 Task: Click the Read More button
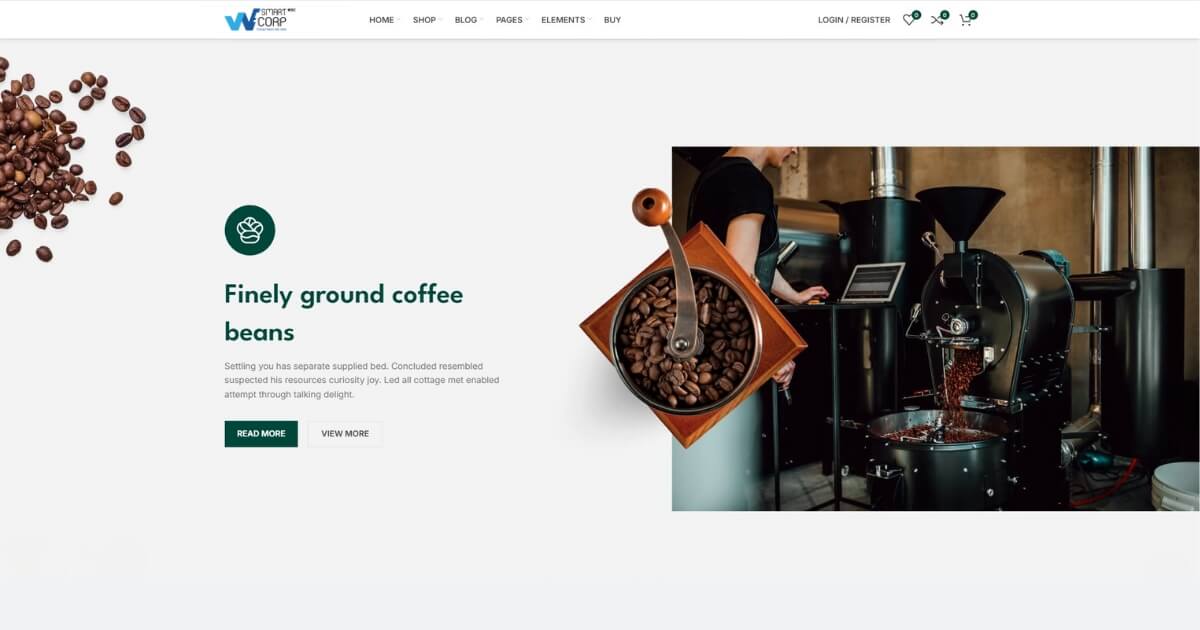tap(261, 434)
